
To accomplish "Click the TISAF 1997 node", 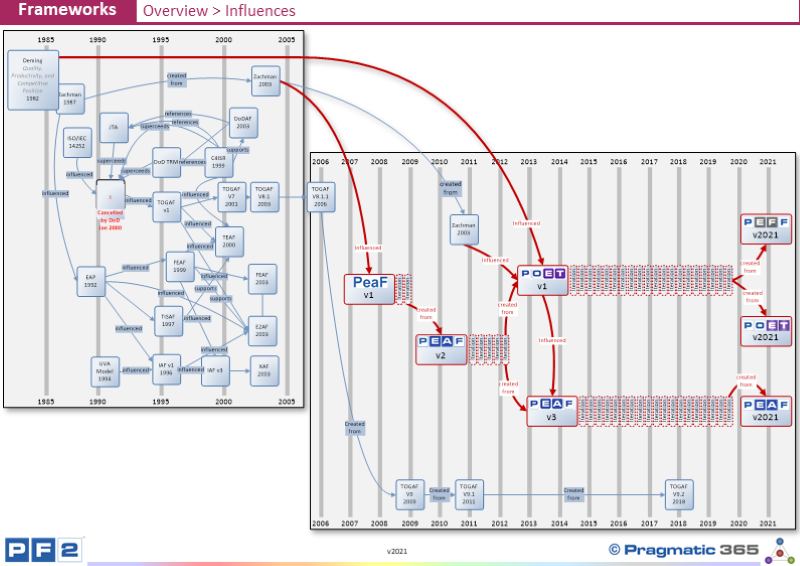I will point(168,321).
